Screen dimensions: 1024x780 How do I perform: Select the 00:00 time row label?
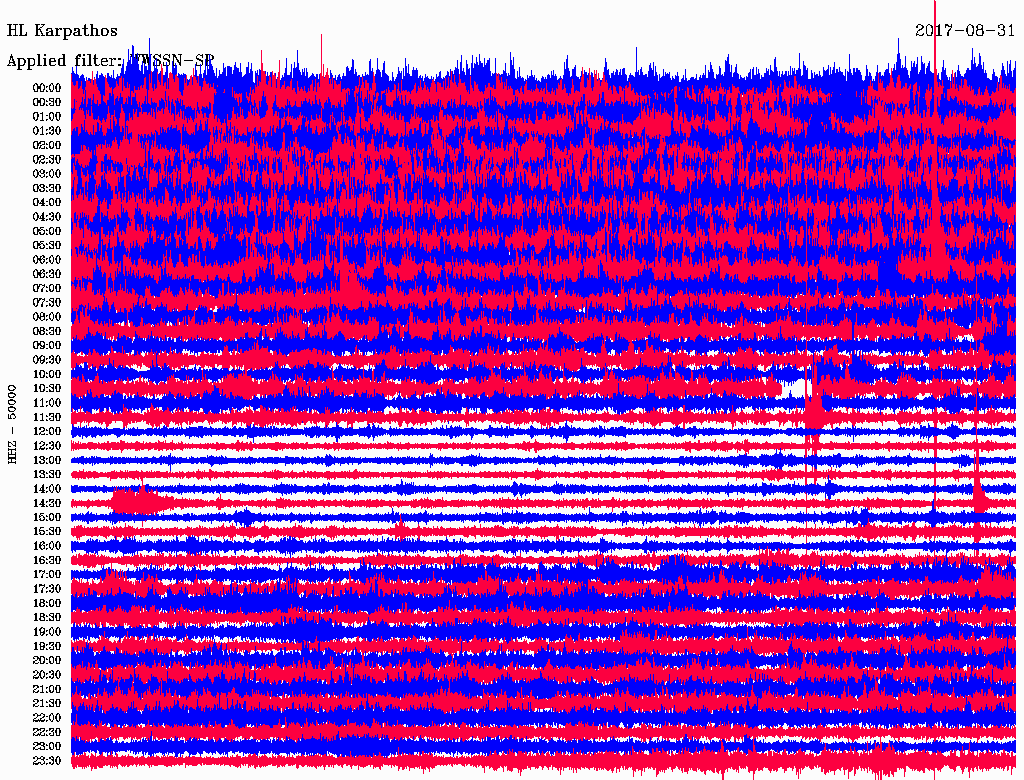click(47, 88)
